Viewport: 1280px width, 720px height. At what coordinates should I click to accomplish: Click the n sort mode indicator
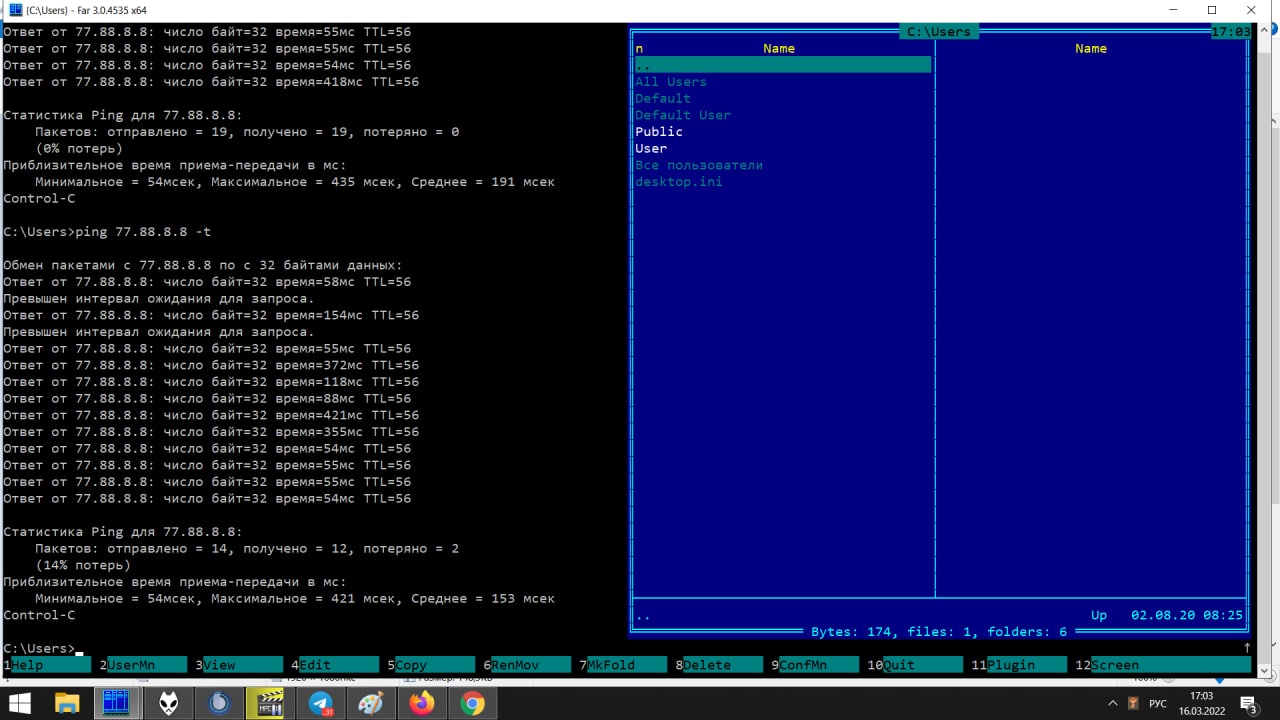639,48
